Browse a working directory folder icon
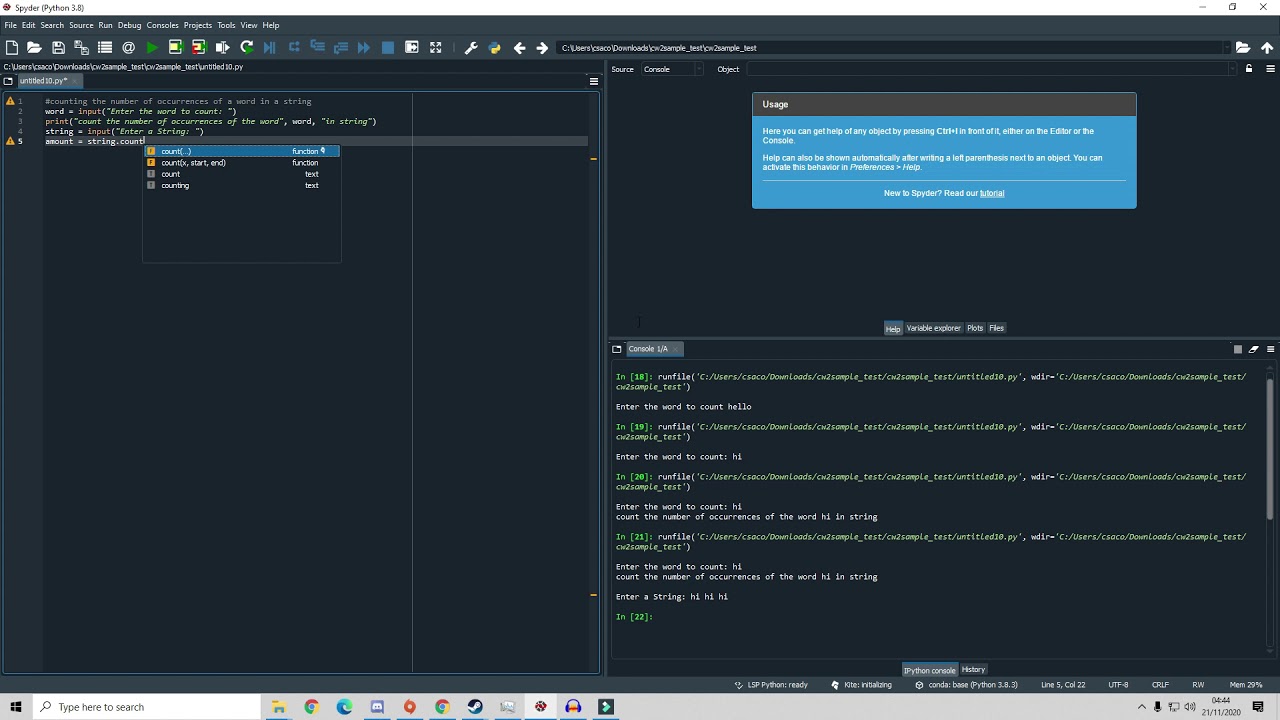This screenshot has width=1280, height=720. 1243,47
